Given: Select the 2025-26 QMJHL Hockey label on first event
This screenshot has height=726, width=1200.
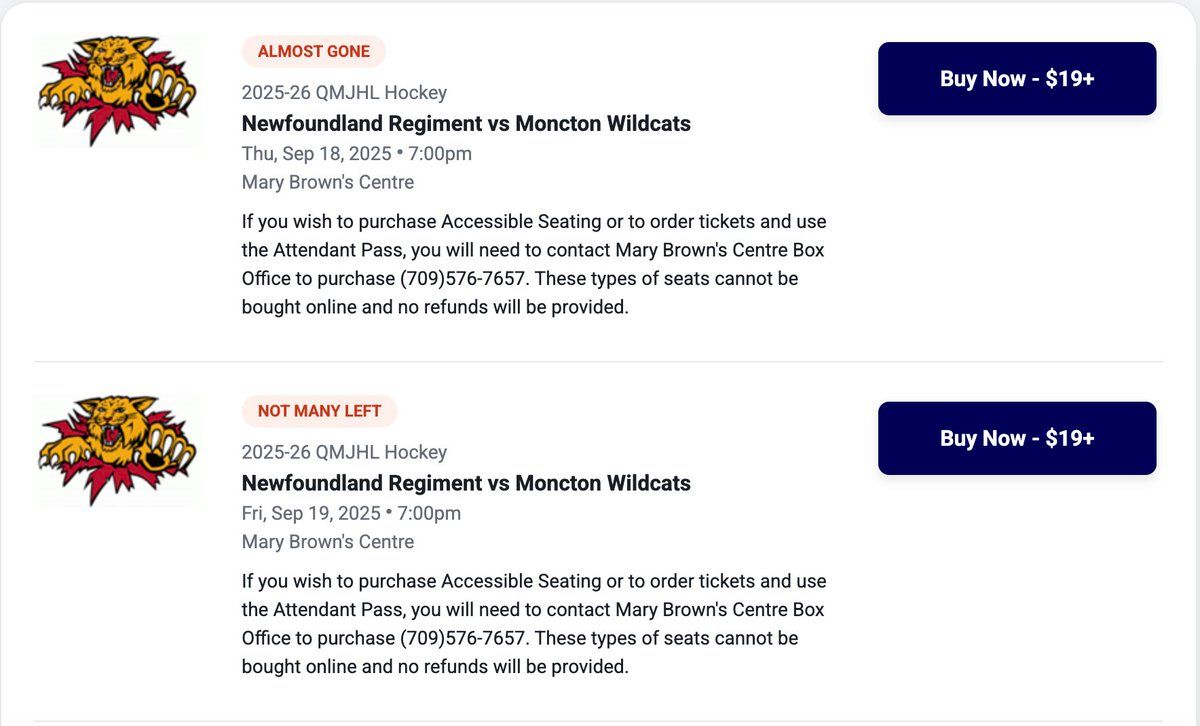Looking at the screenshot, I should [x=344, y=91].
